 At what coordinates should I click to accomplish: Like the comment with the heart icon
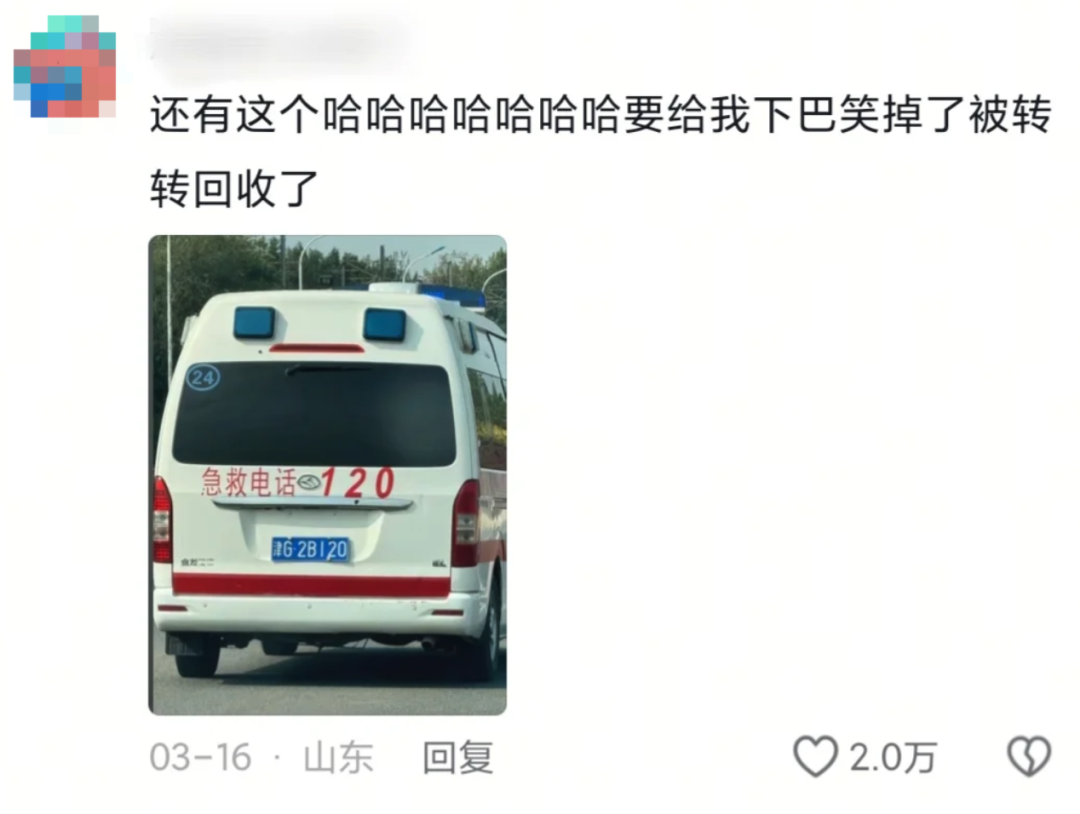pyautogui.click(x=816, y=756)
